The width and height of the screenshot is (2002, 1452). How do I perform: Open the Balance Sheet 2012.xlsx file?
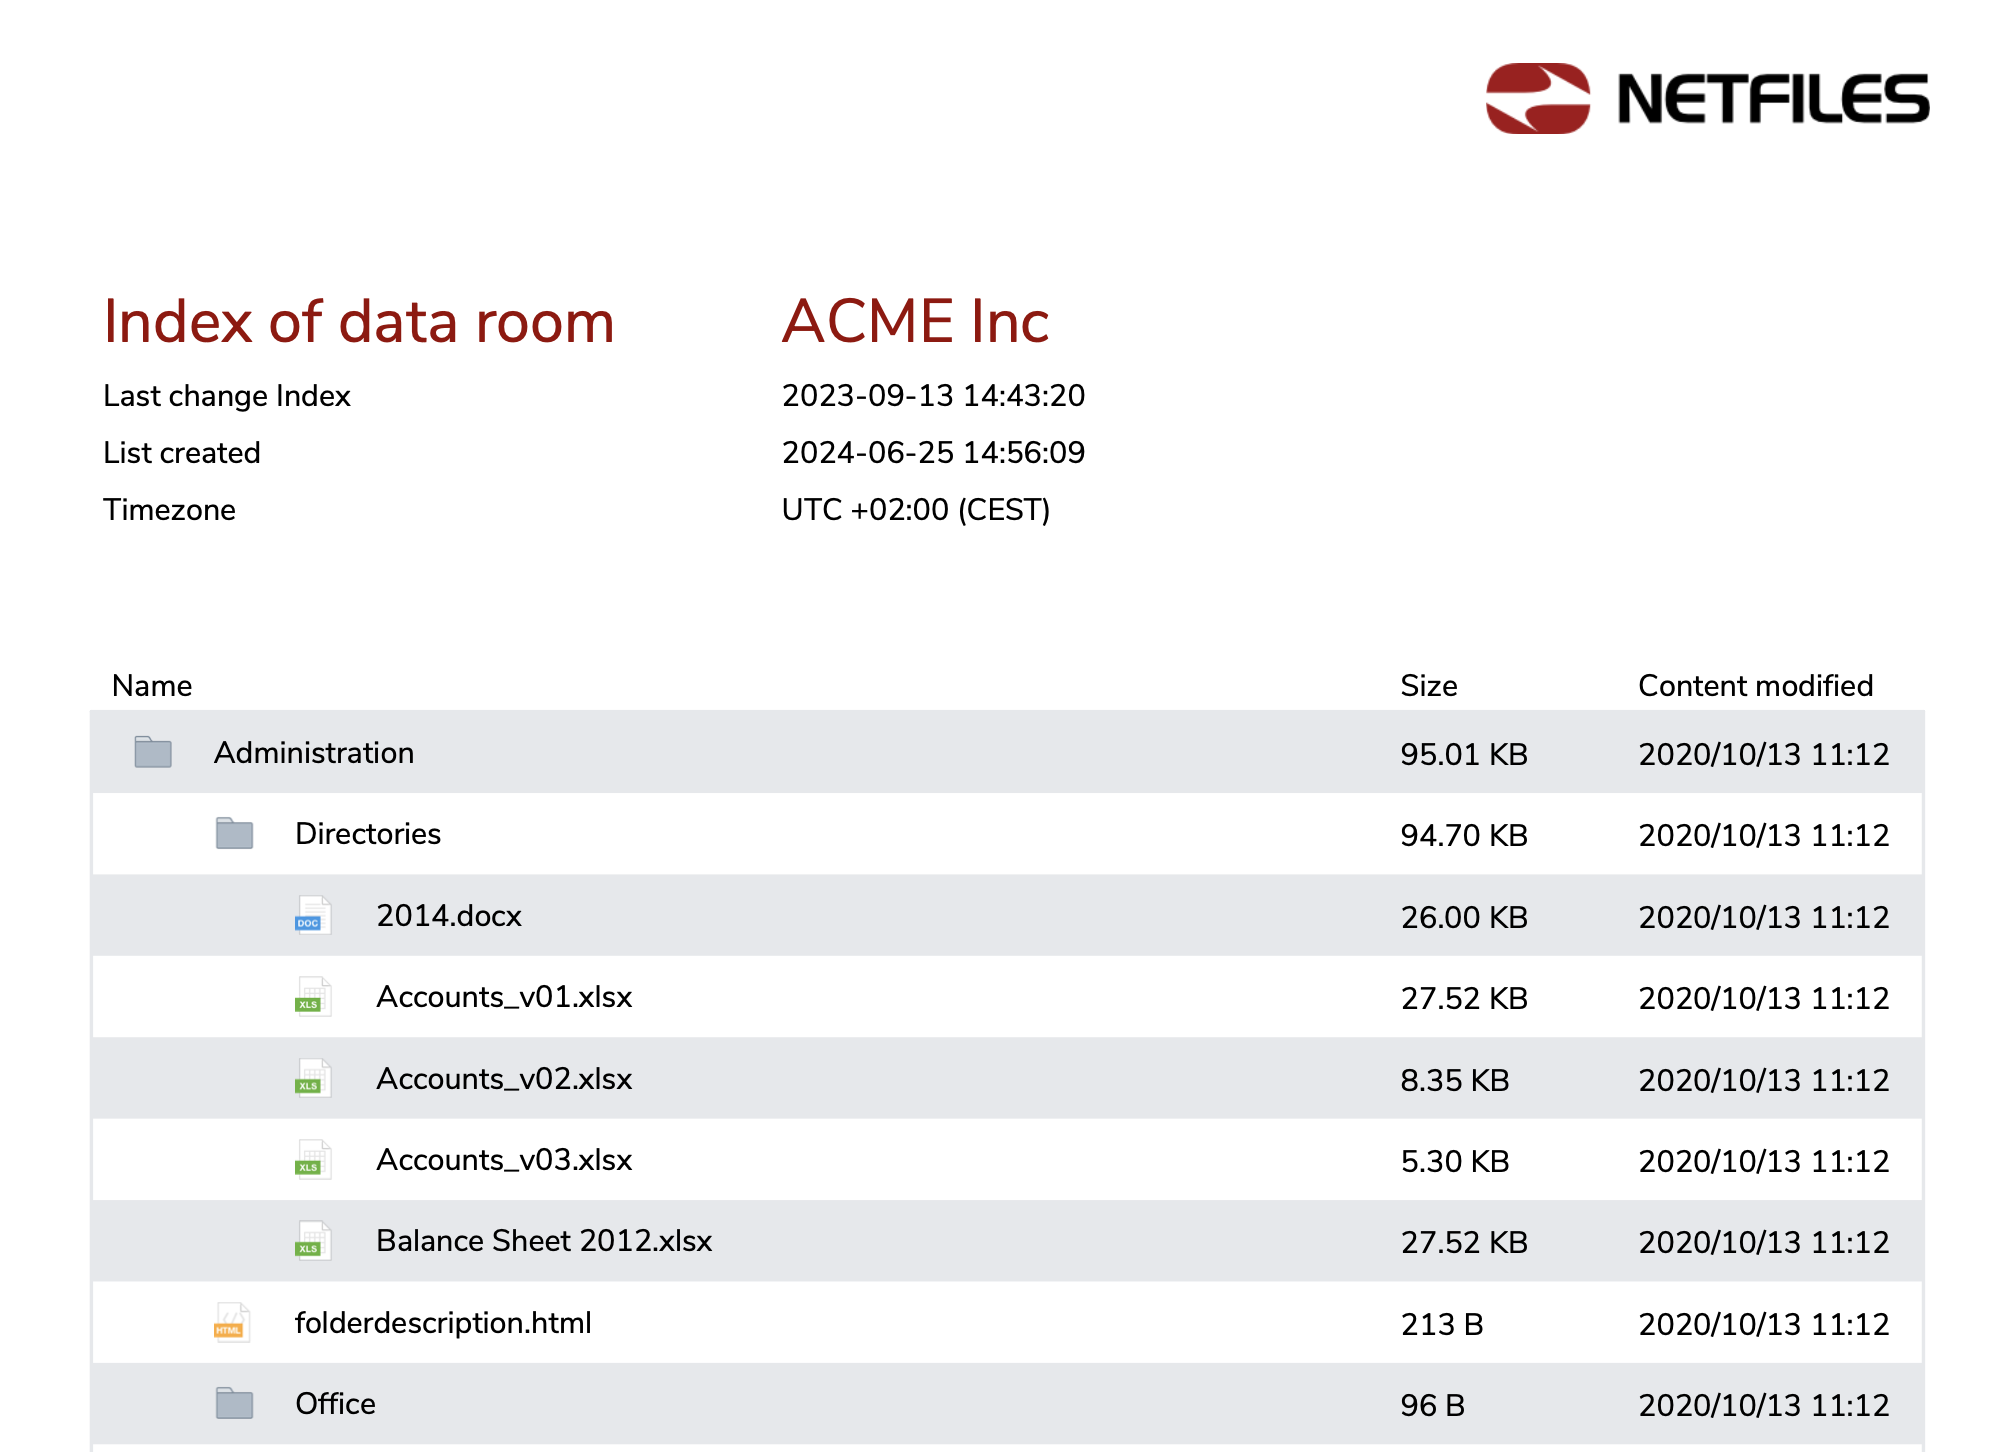[544, 1241]
